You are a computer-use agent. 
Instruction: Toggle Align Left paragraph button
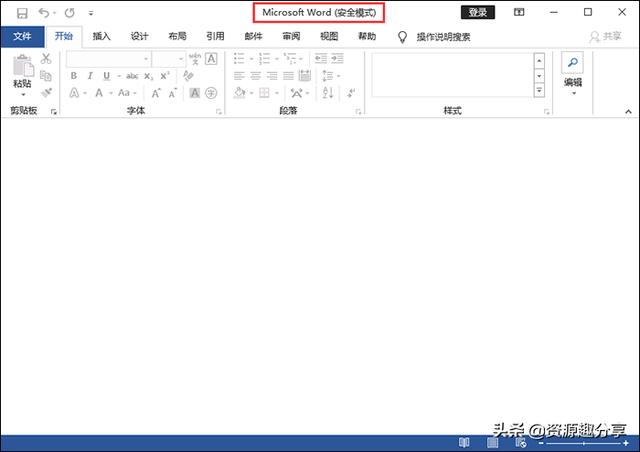(x=239, y=76)
